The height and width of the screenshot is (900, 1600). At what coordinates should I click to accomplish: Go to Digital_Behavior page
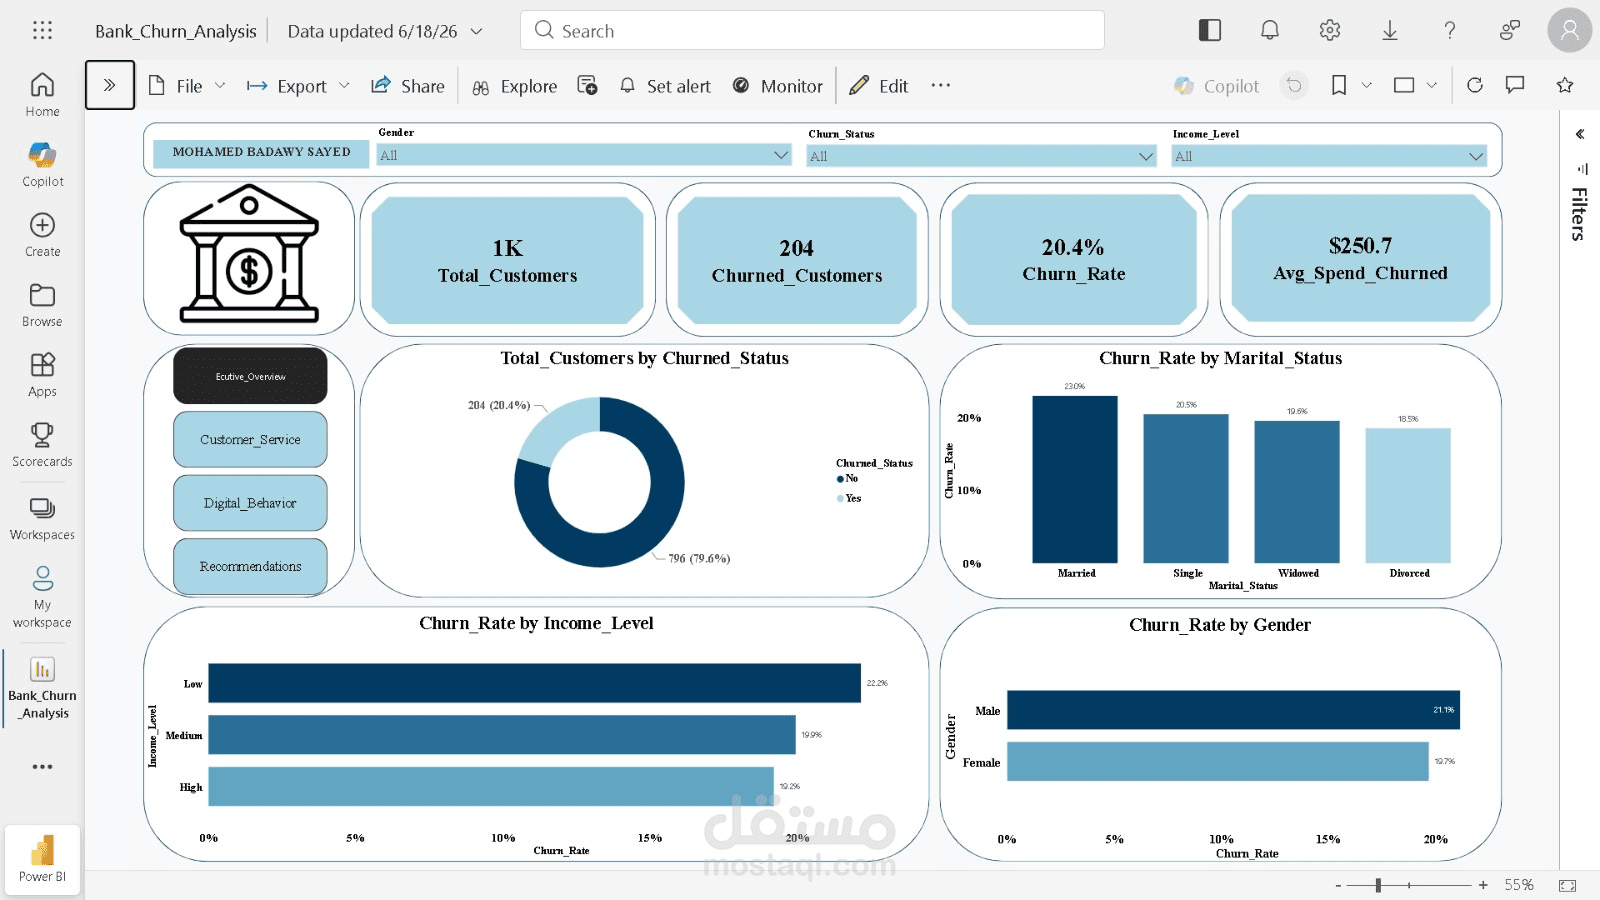coord(250,503)
